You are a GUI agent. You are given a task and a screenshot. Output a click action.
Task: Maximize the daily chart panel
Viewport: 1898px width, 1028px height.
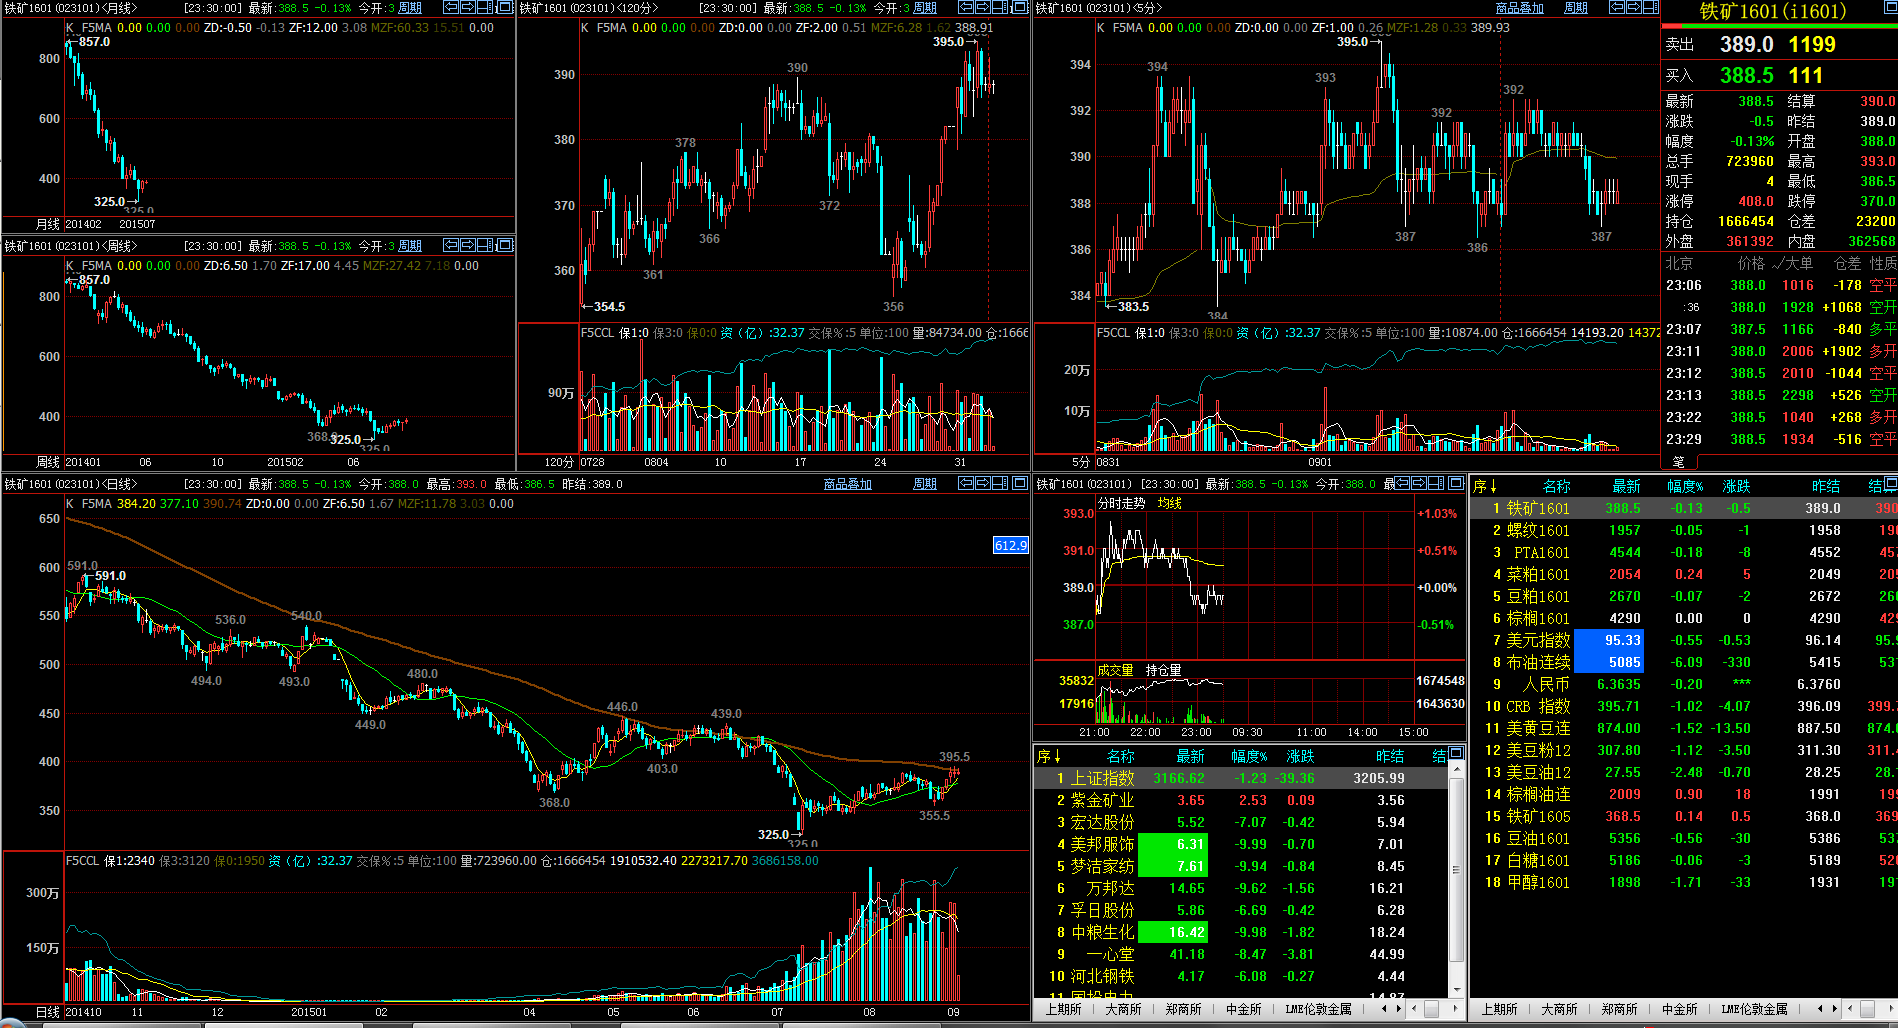pyautogui.click(x=1020, y=483)
